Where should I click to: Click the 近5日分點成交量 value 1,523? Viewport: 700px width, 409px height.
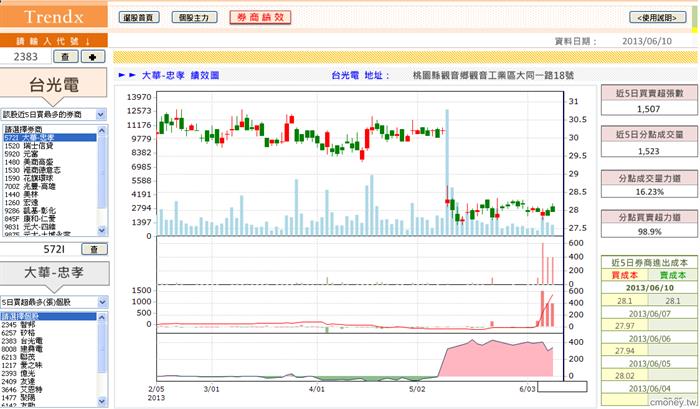tap(649, 151)
